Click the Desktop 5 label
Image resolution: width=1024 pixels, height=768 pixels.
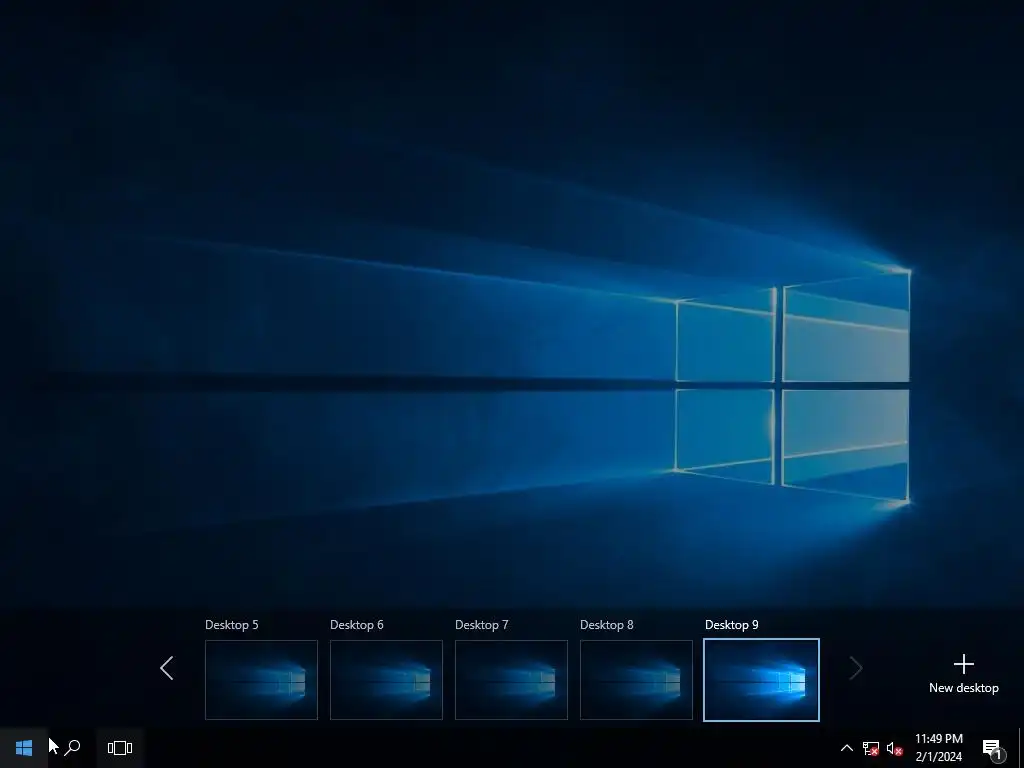232,625
